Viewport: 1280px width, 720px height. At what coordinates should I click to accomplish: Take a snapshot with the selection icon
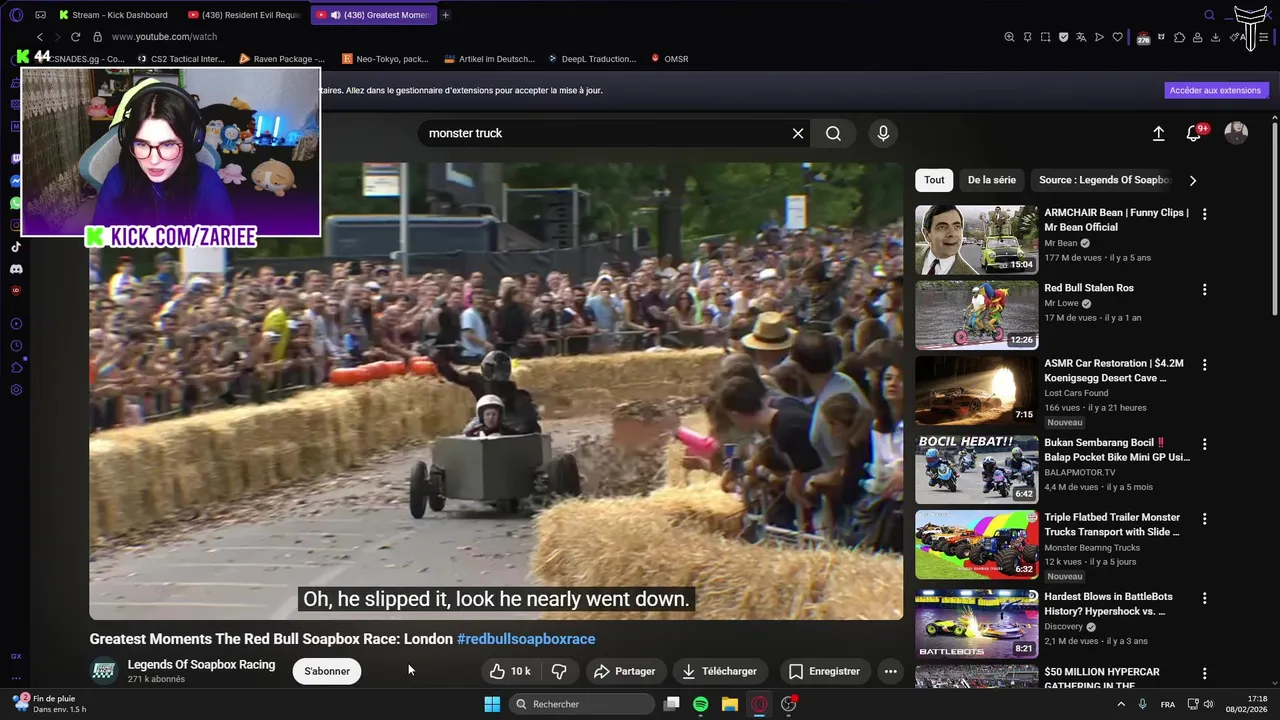point(1045,37)
